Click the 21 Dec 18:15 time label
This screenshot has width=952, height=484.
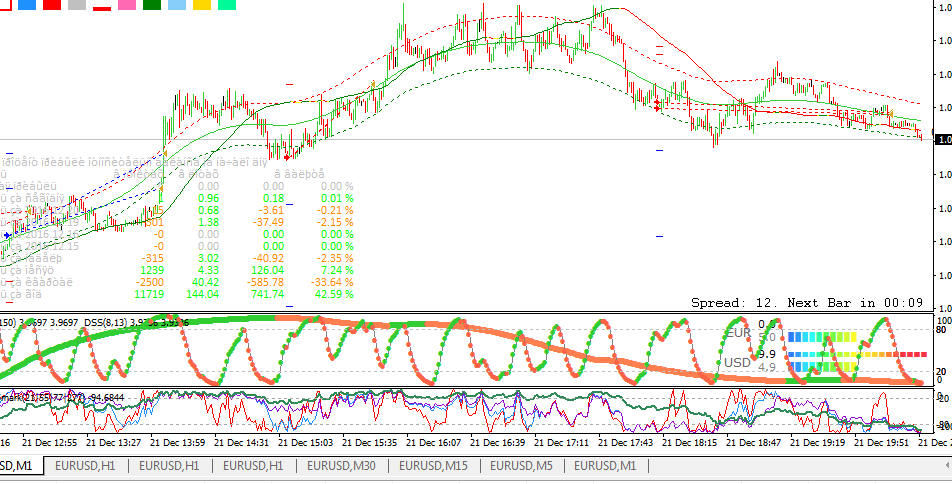[689, 443]
